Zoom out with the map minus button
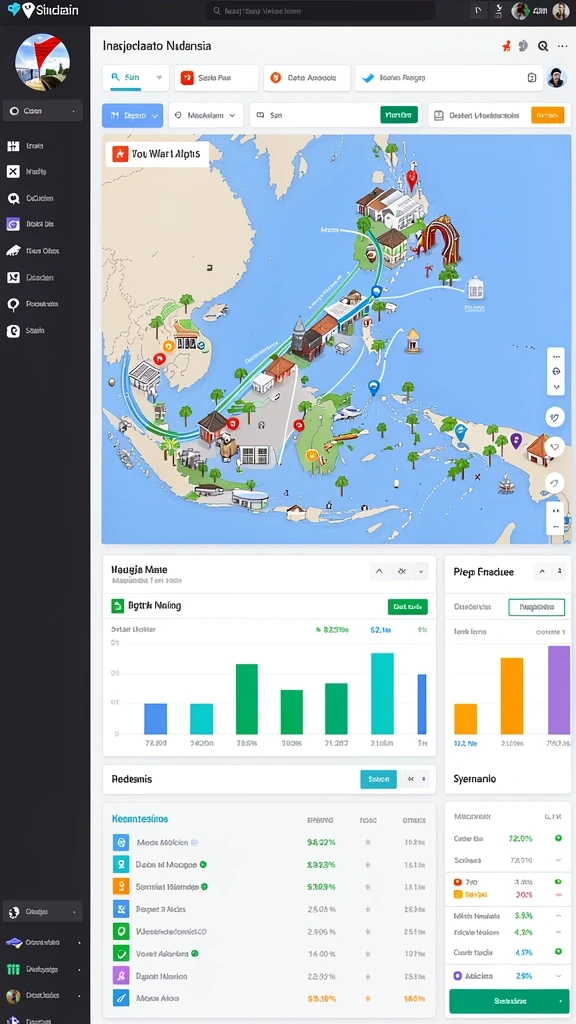Screen dimensions: 576x1024 coord(556,525)
